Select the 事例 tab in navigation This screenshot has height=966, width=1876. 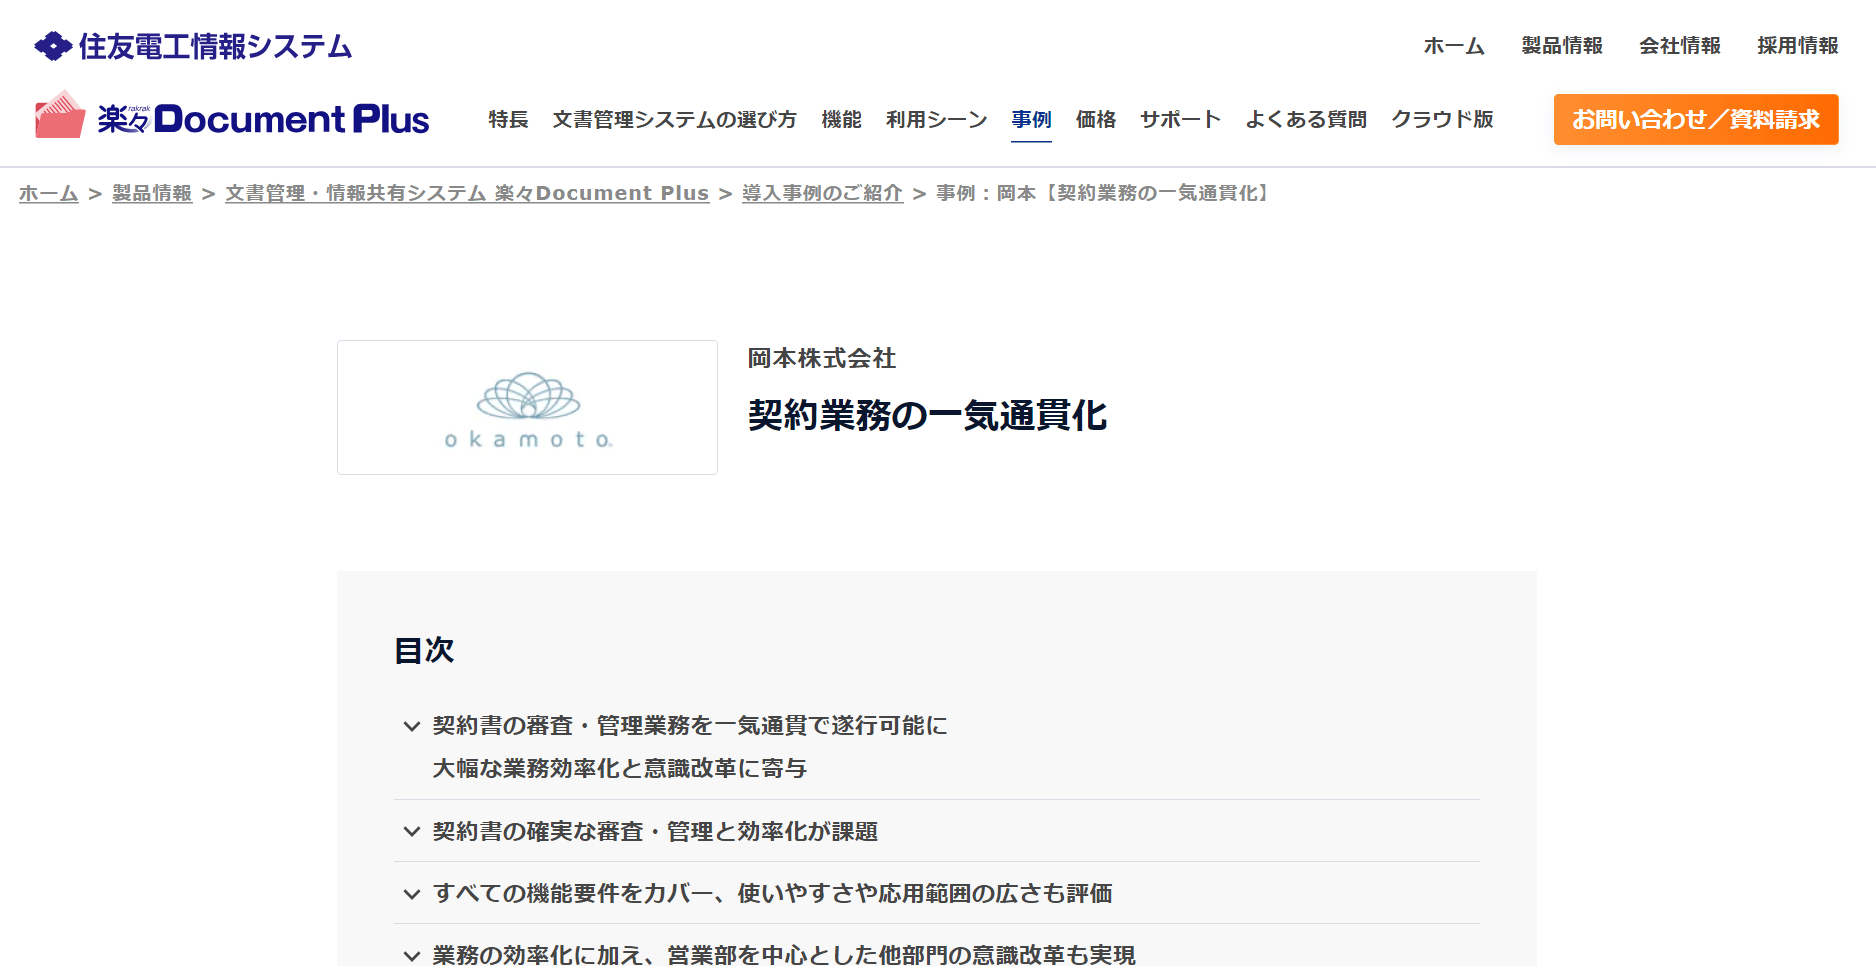click(1031, 119)
